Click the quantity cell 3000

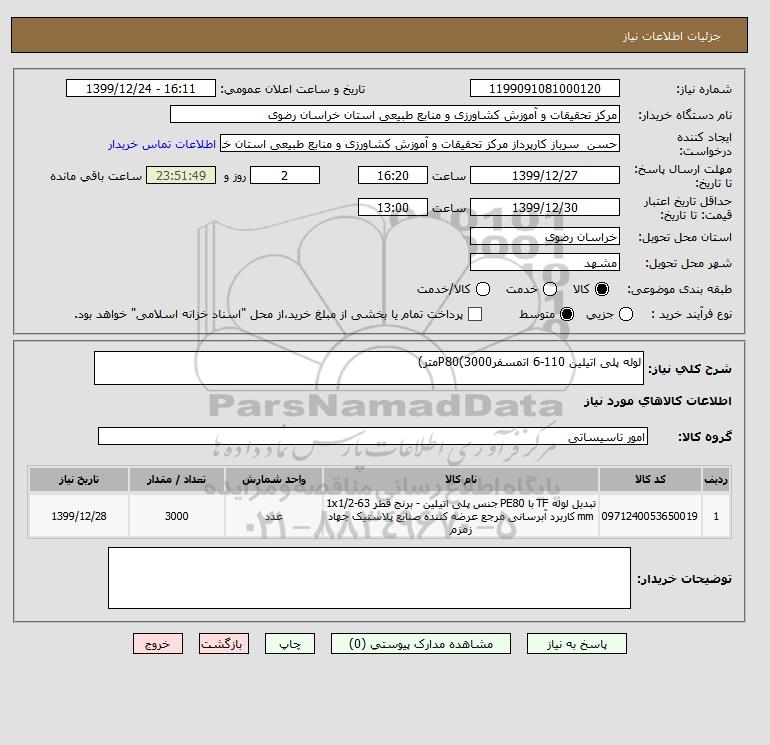[177, 516]
